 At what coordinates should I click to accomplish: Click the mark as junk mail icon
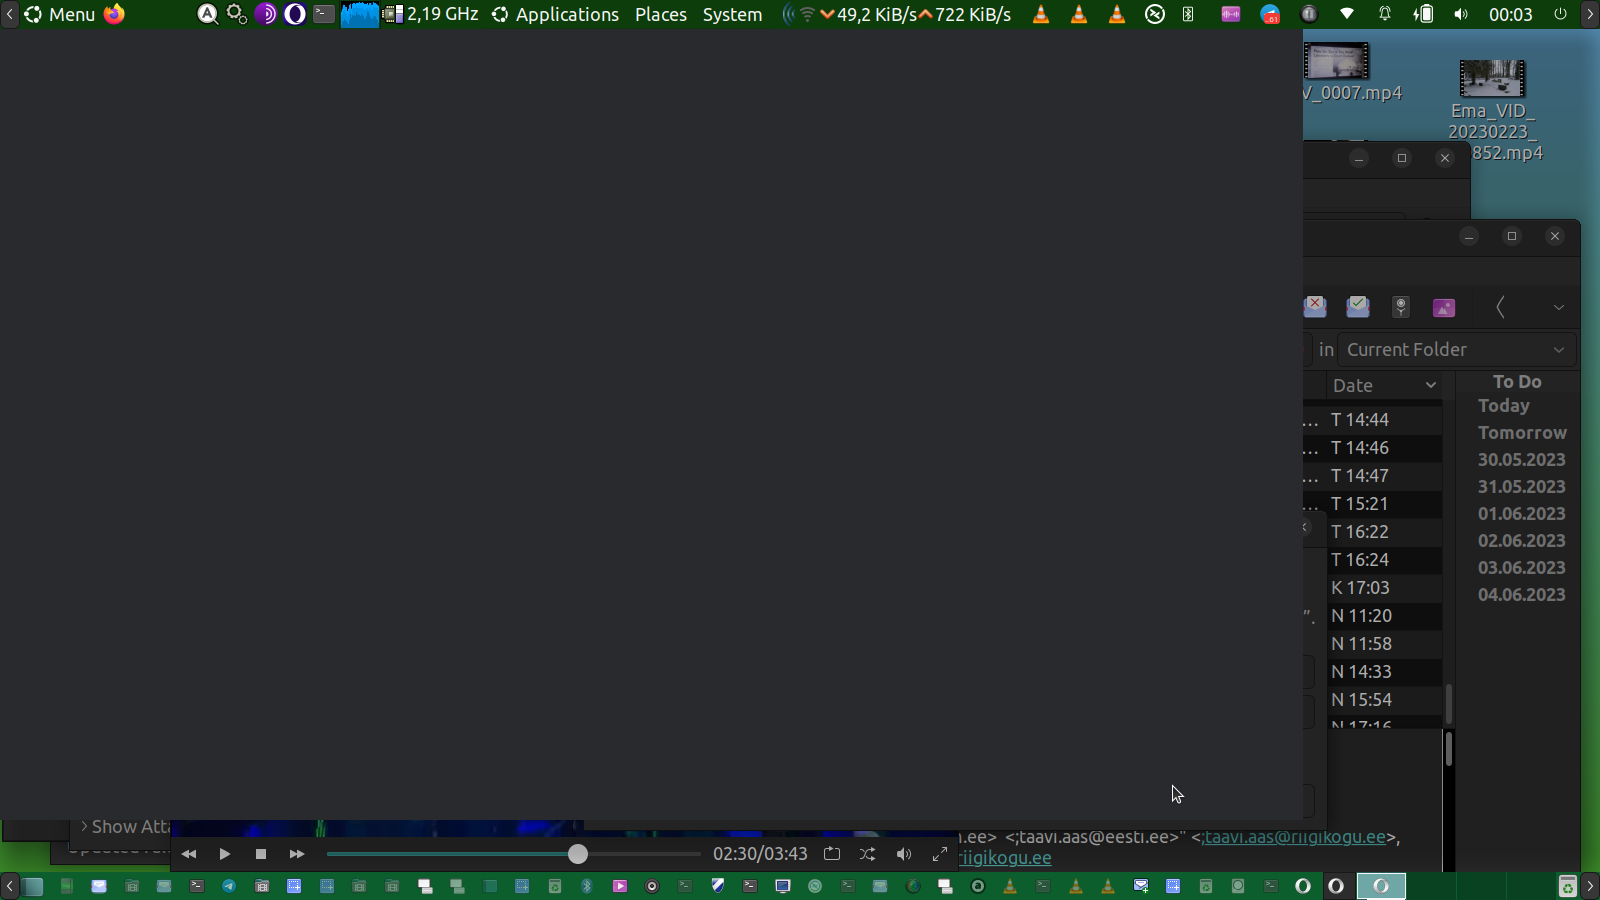tap(1315, 306)
